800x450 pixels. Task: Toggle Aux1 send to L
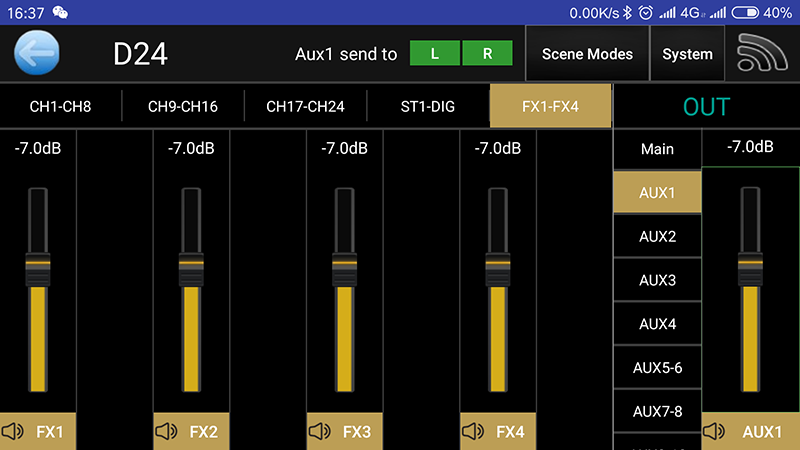pos(434,54)
